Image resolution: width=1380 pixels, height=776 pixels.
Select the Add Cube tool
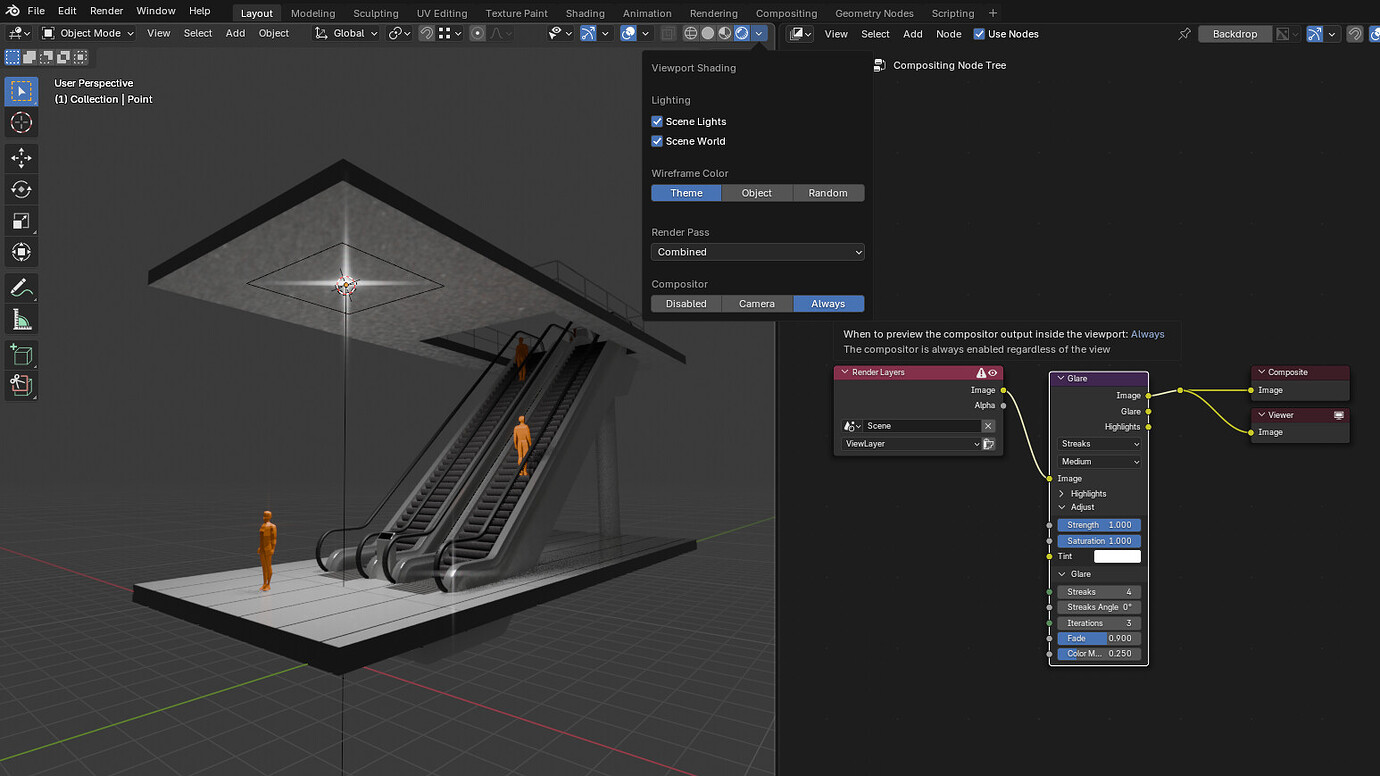21,354
